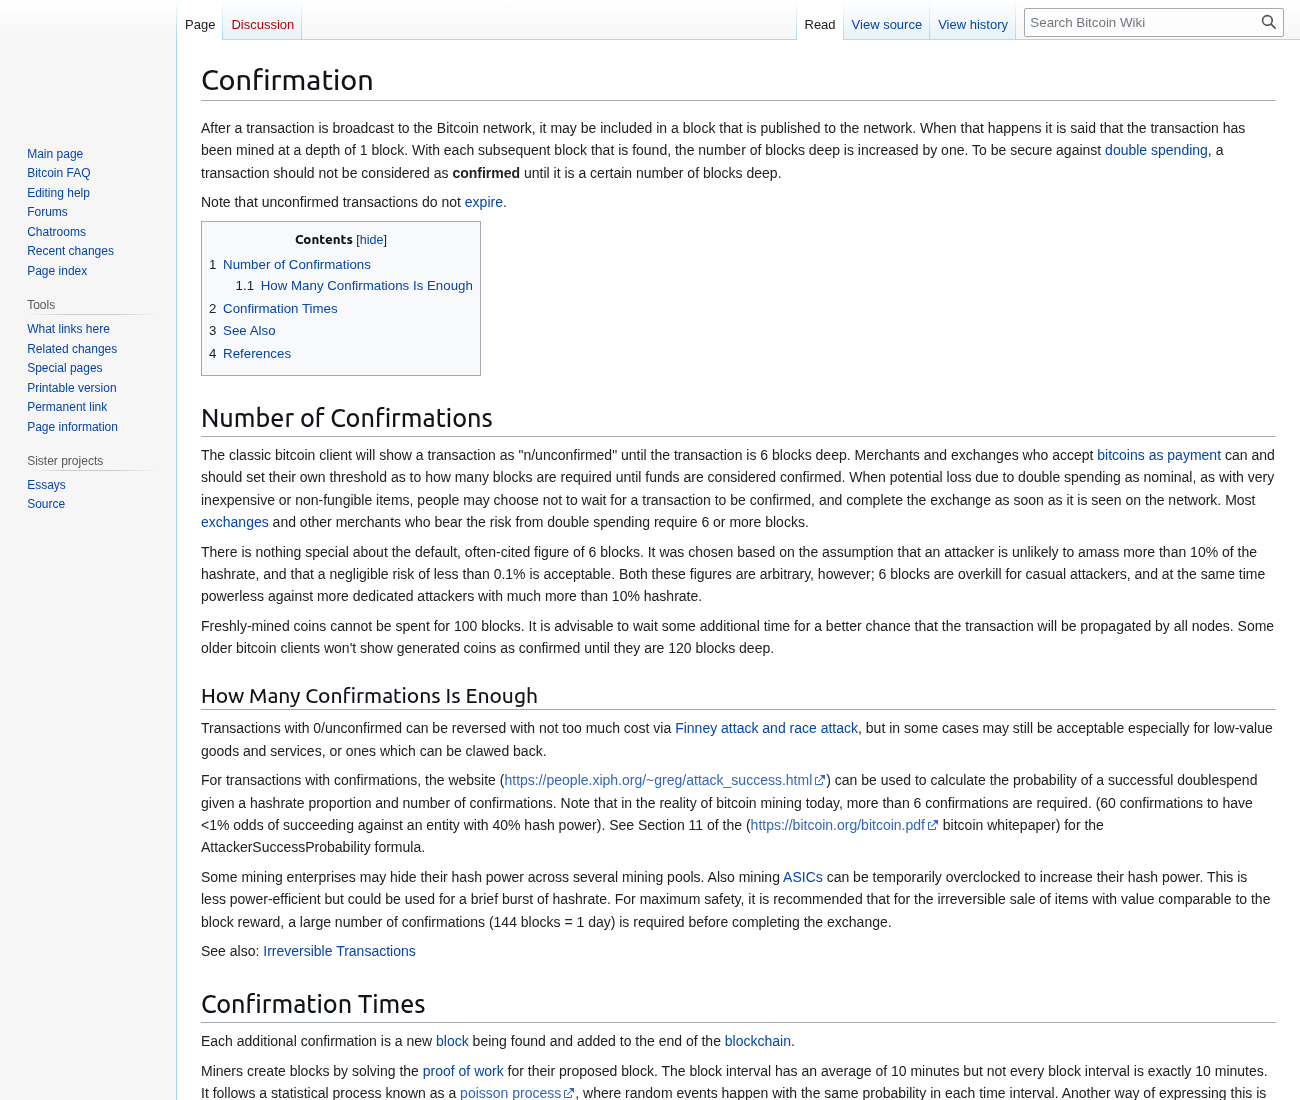1300x1100 pixels.
Task: Click the Contents box title
Action: click(324, 240)
